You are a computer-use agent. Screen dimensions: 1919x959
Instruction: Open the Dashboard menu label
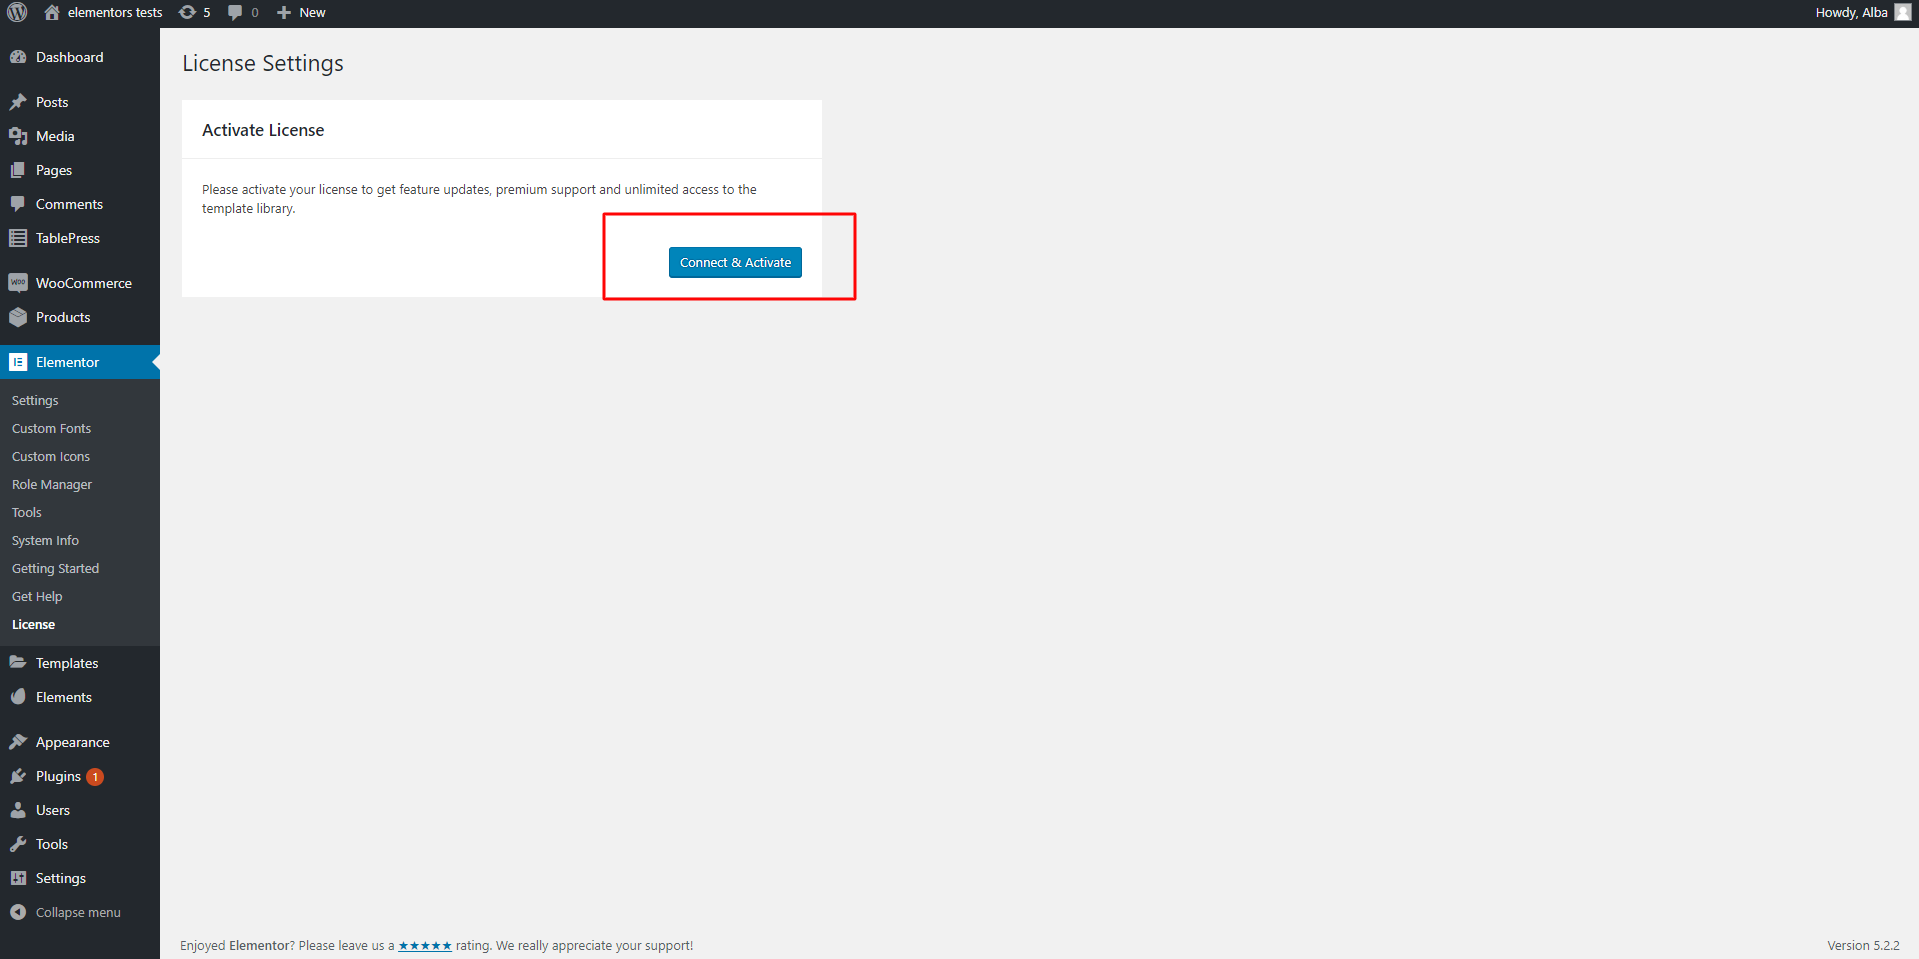pos(69,57)
